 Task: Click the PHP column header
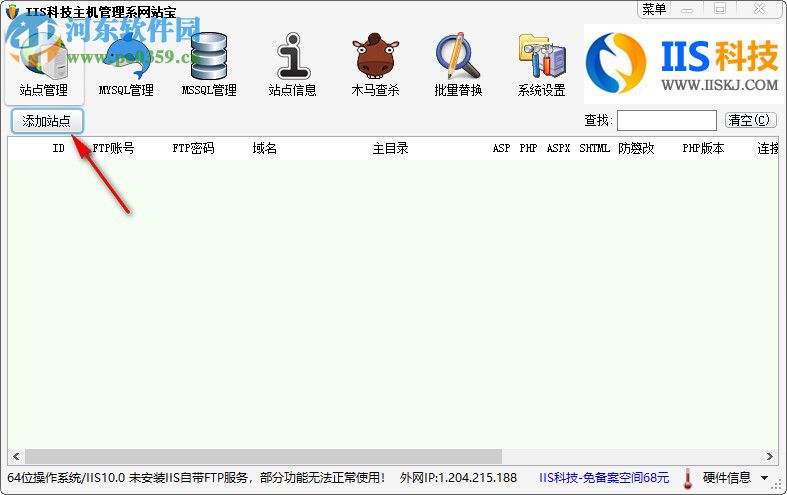tap(529, 148)
